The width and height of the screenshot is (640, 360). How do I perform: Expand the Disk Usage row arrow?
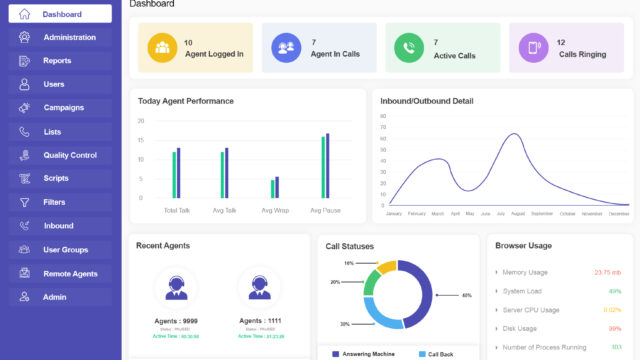pos(496,329)
